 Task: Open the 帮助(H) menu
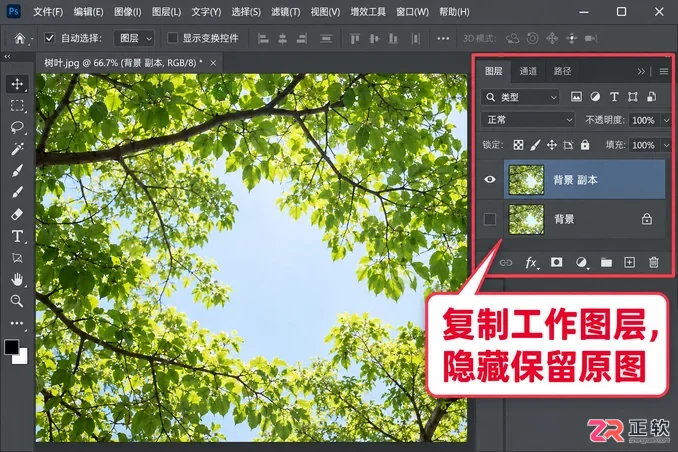click(x=454, y=12)
